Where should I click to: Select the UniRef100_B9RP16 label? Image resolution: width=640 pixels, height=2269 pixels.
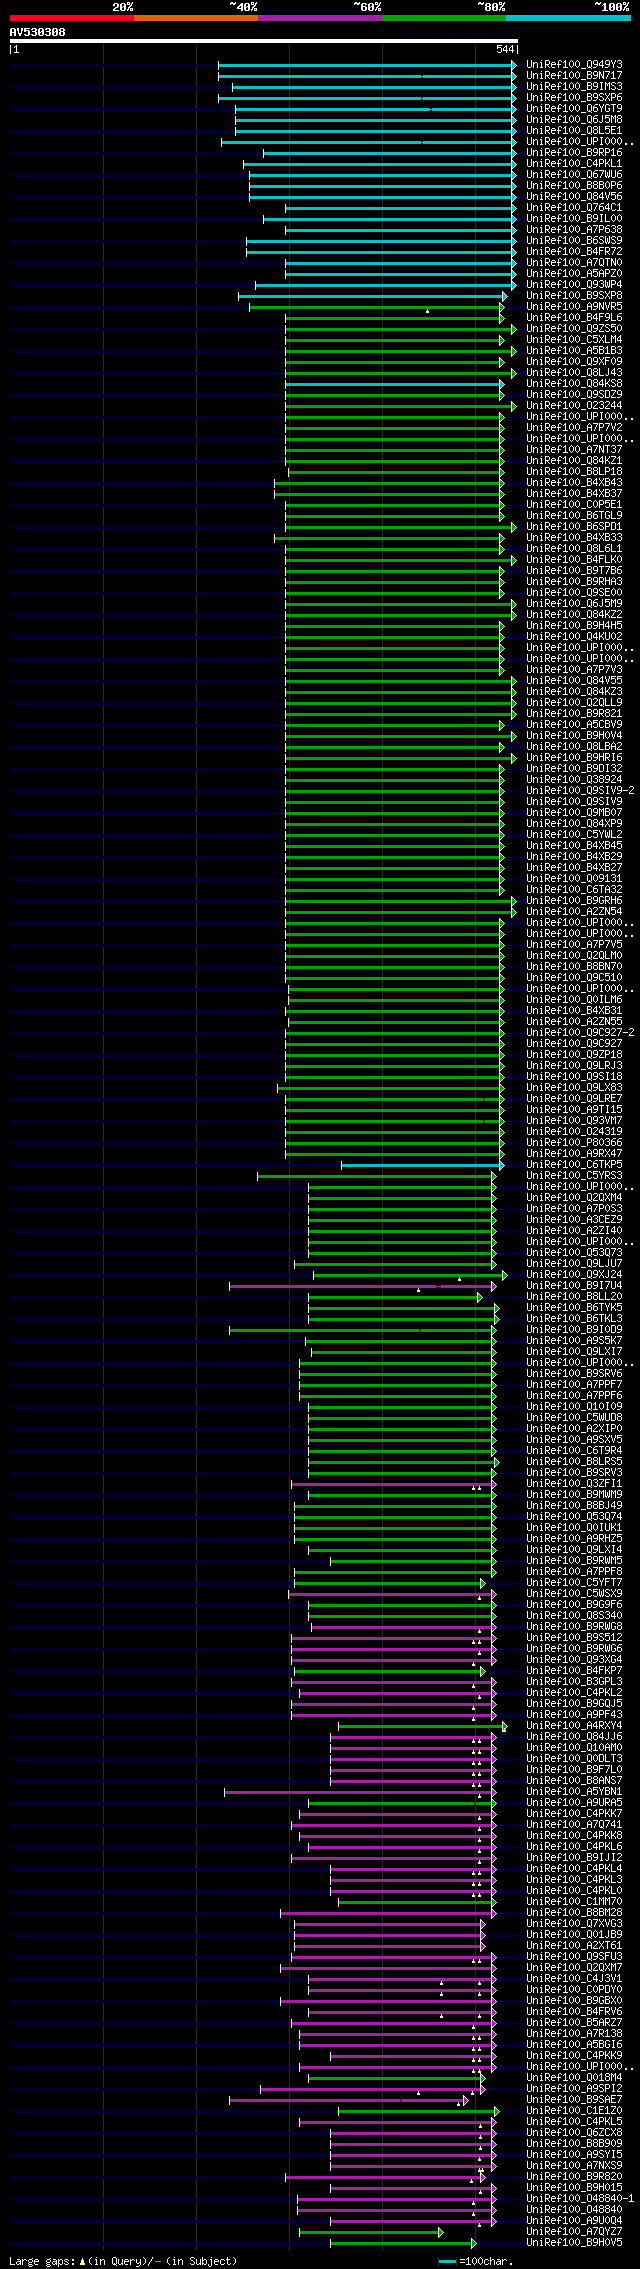click(574, 152)
